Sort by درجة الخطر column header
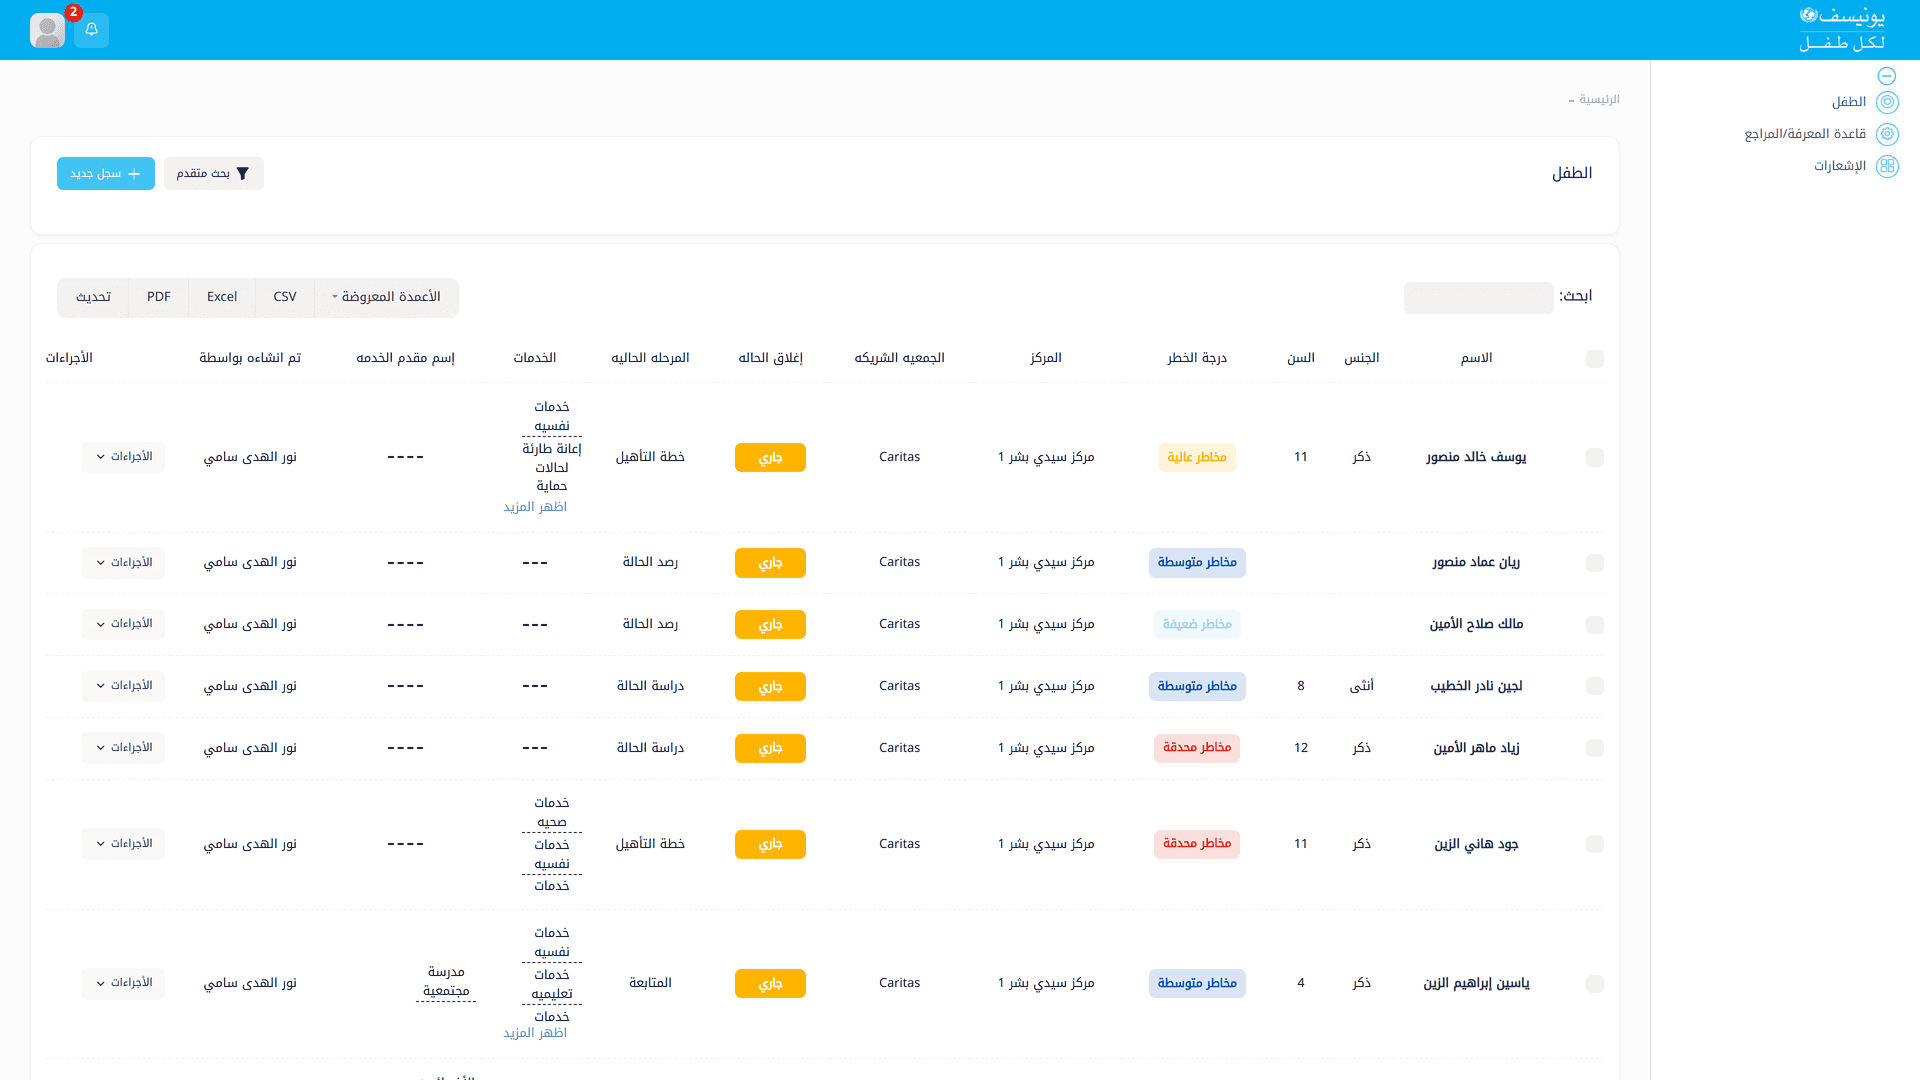The height and width of the screenshot is (1080, 1920). click(1197, 358)
